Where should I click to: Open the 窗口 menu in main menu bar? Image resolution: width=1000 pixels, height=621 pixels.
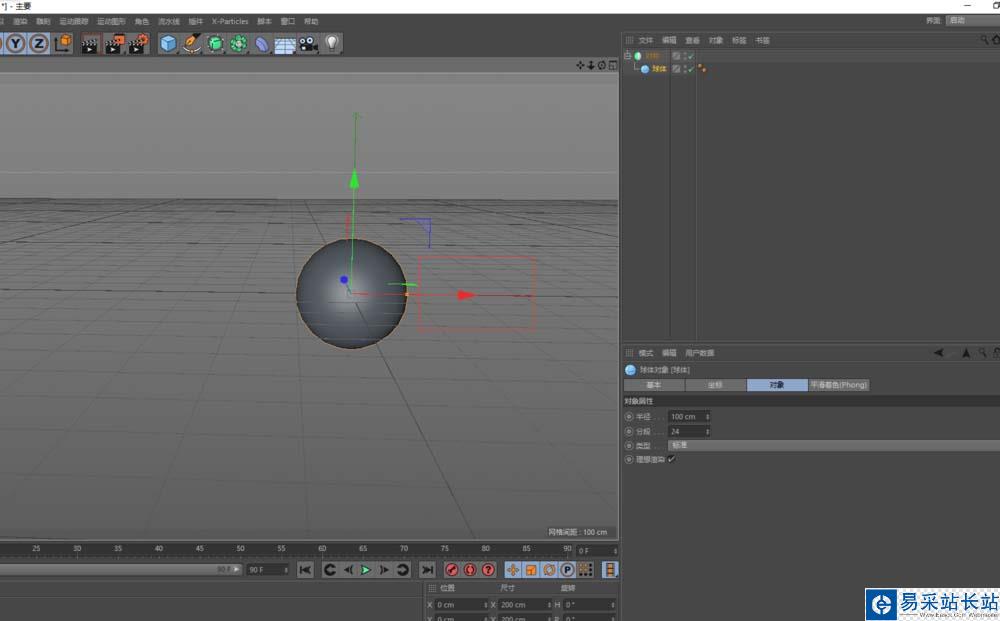coord(288,21)
